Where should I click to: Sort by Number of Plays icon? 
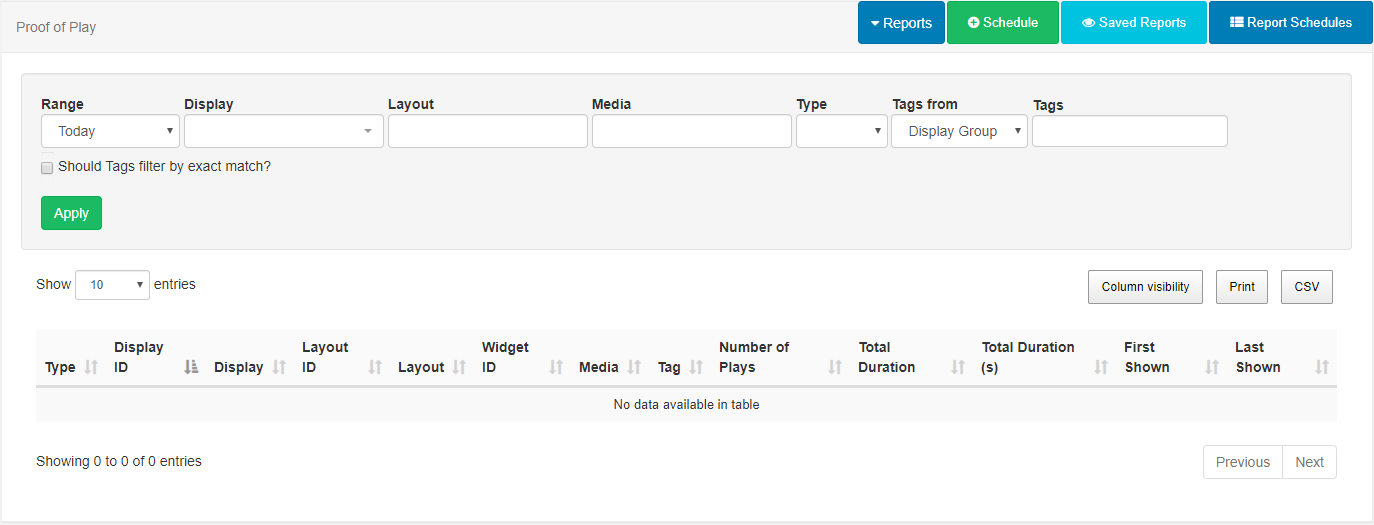pos(835,367)
